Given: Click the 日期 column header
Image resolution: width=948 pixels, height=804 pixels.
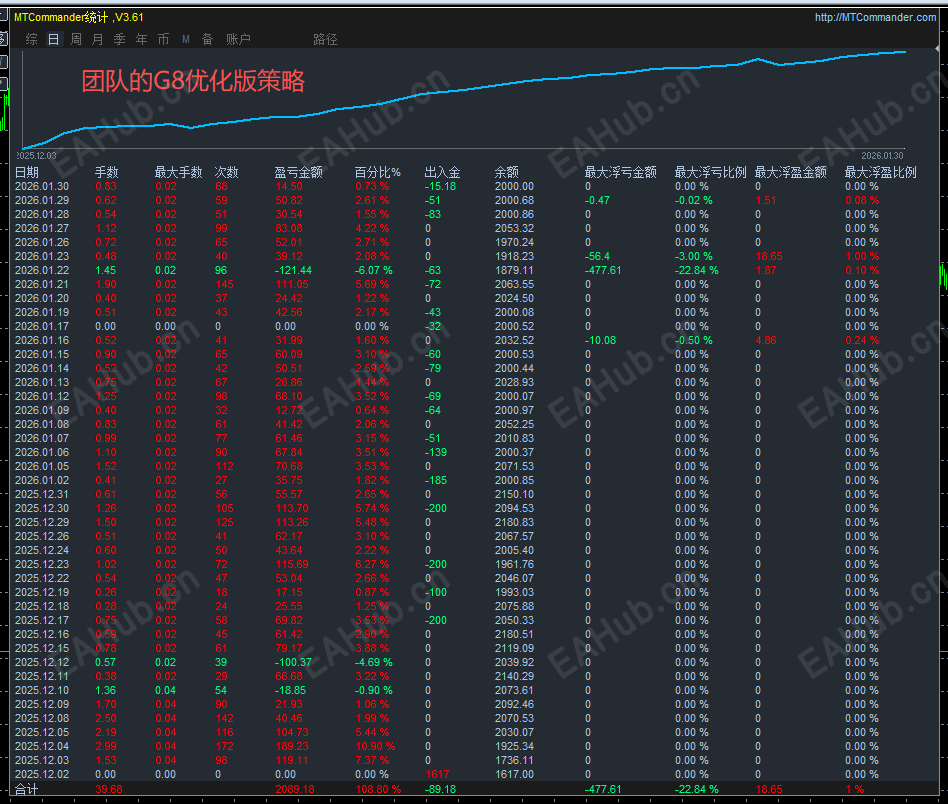Looking at the screenshot, I should pos(27,172).
